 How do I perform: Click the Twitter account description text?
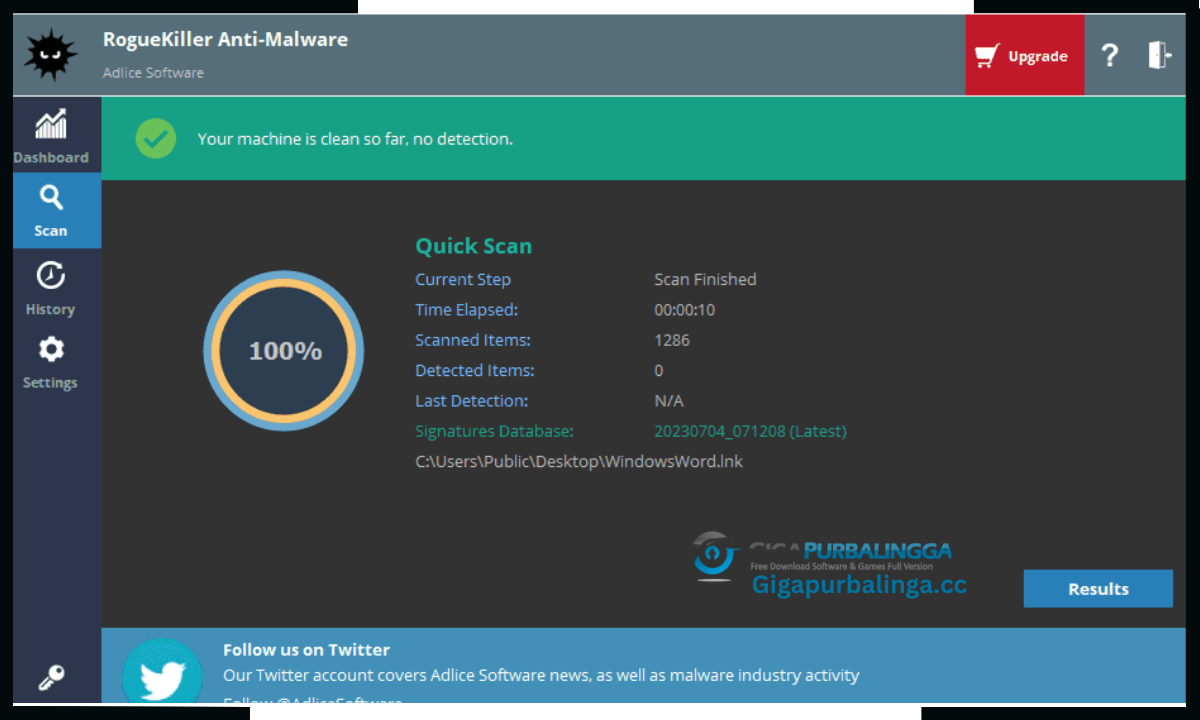click(541, 675)
